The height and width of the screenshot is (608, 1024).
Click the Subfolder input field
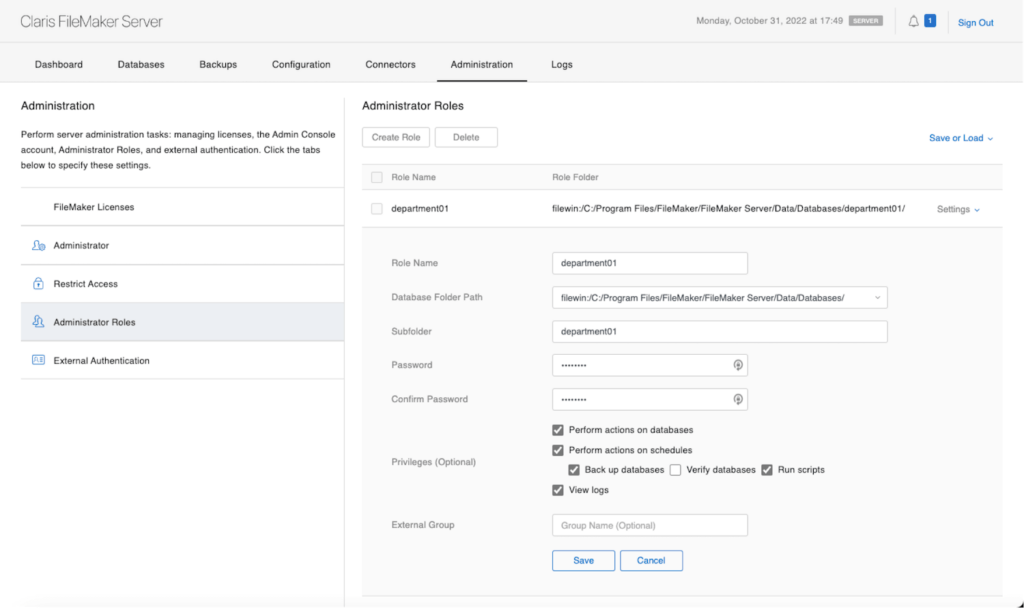(720, 332)
